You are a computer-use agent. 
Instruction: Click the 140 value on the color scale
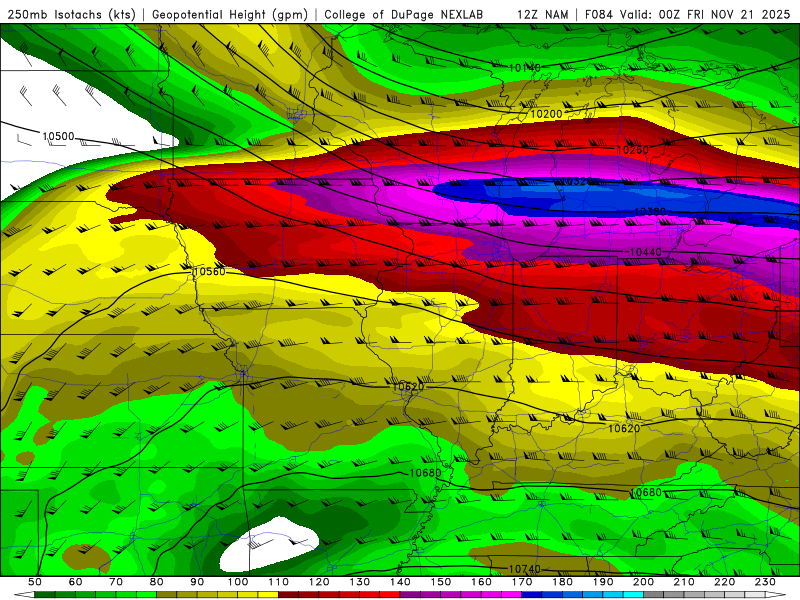[x=400, y=582]
